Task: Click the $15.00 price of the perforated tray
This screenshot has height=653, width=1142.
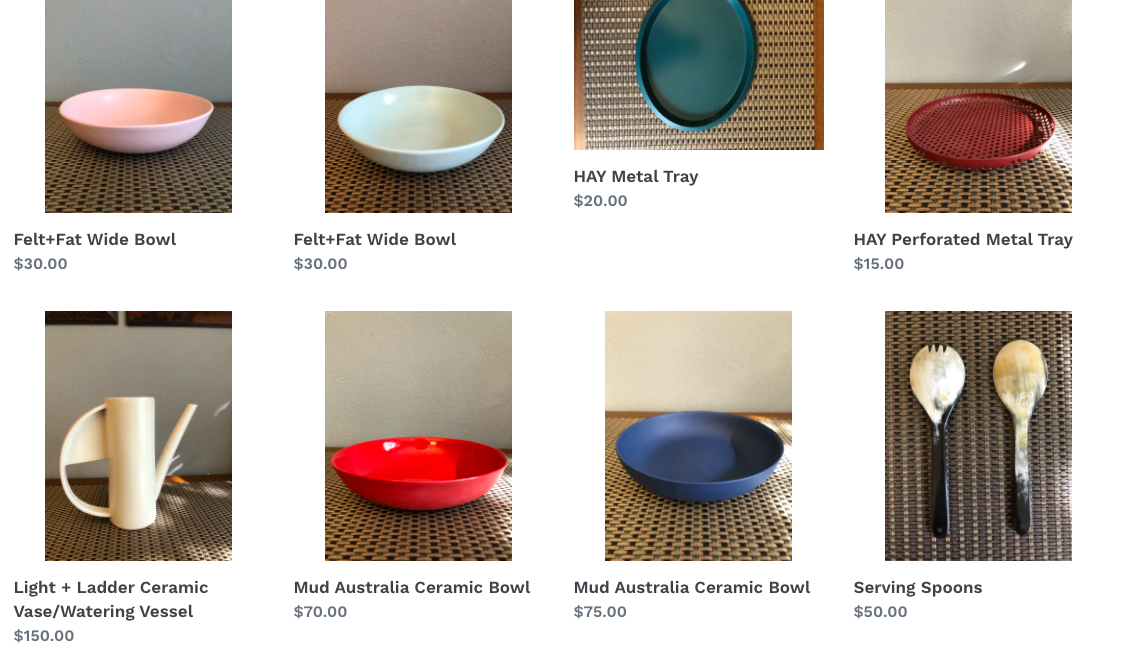Action: click(x=878, y=264)
